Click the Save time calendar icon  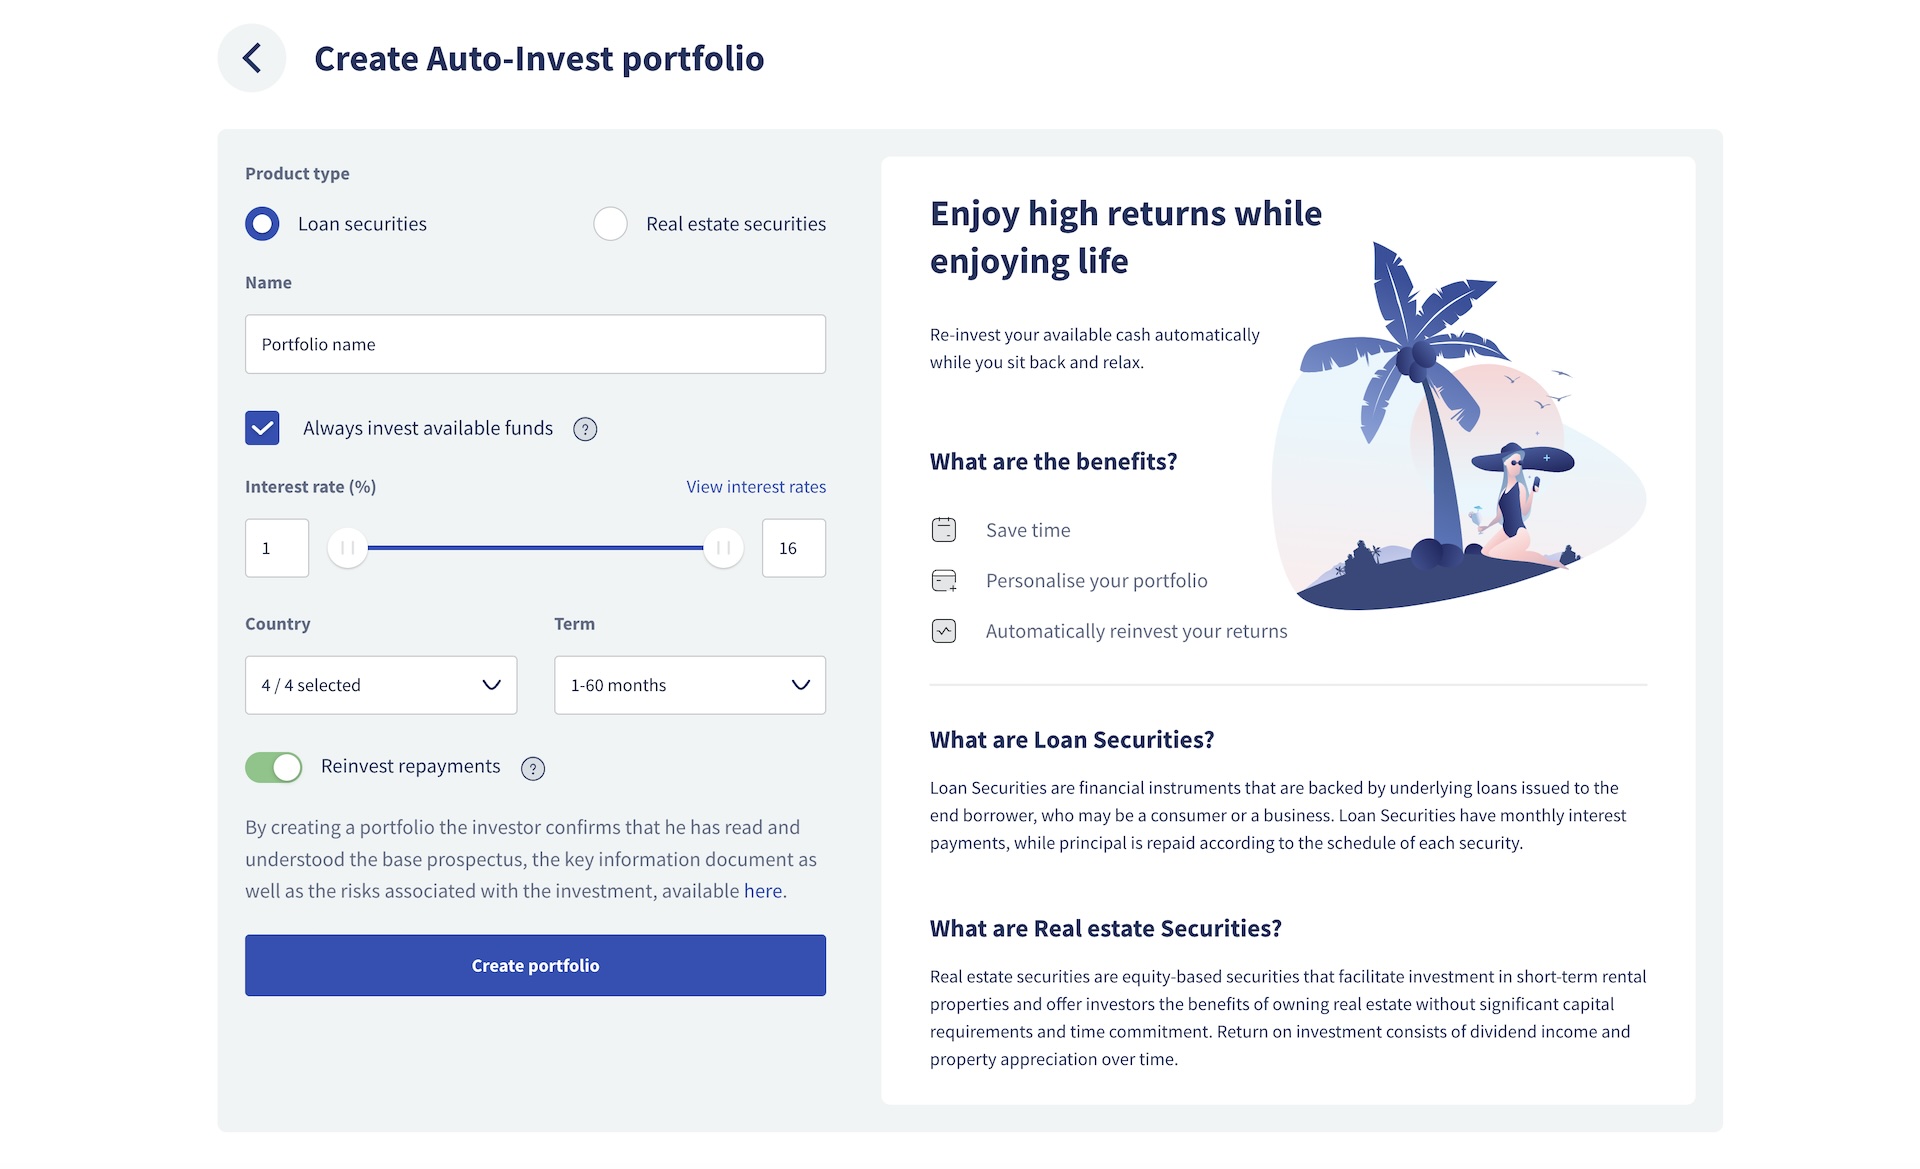click(x=944, y=530)
